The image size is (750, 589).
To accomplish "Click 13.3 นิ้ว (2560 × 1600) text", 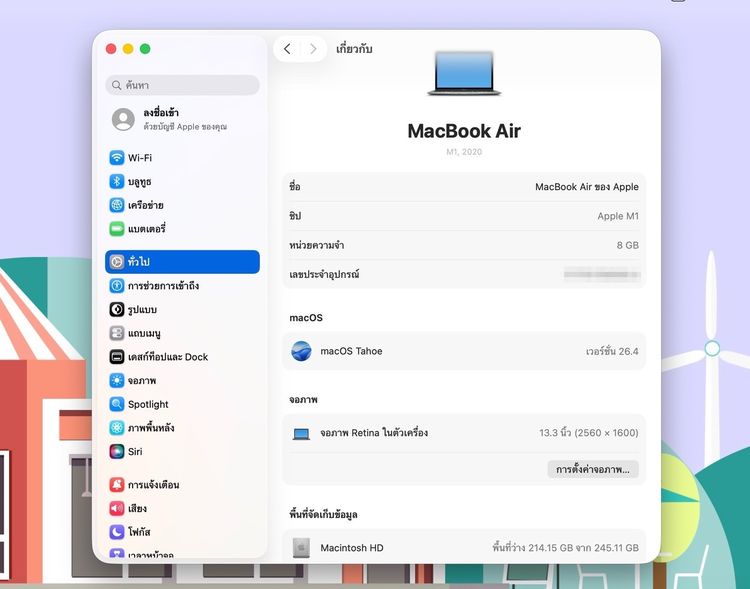I will click(589, 433).
